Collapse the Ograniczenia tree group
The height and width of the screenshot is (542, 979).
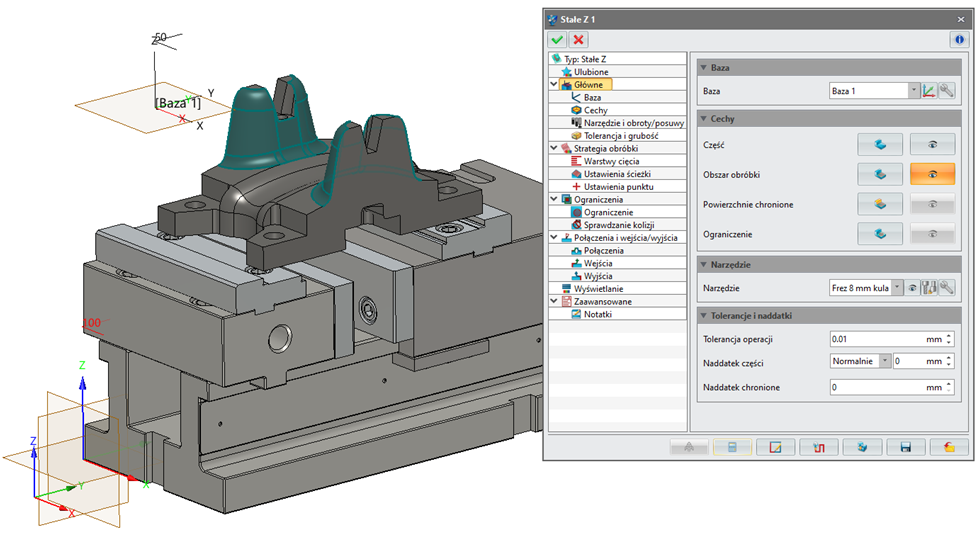tap(554, 199)
